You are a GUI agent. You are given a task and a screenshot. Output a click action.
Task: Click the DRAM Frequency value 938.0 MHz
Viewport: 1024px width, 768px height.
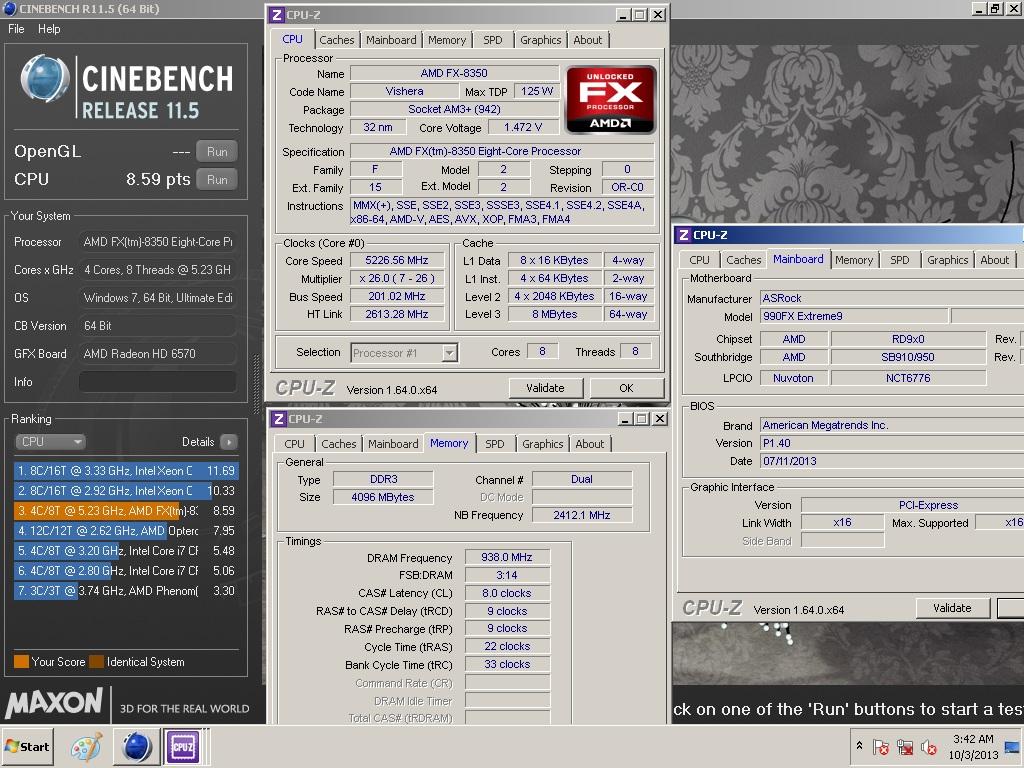(507, 557)
